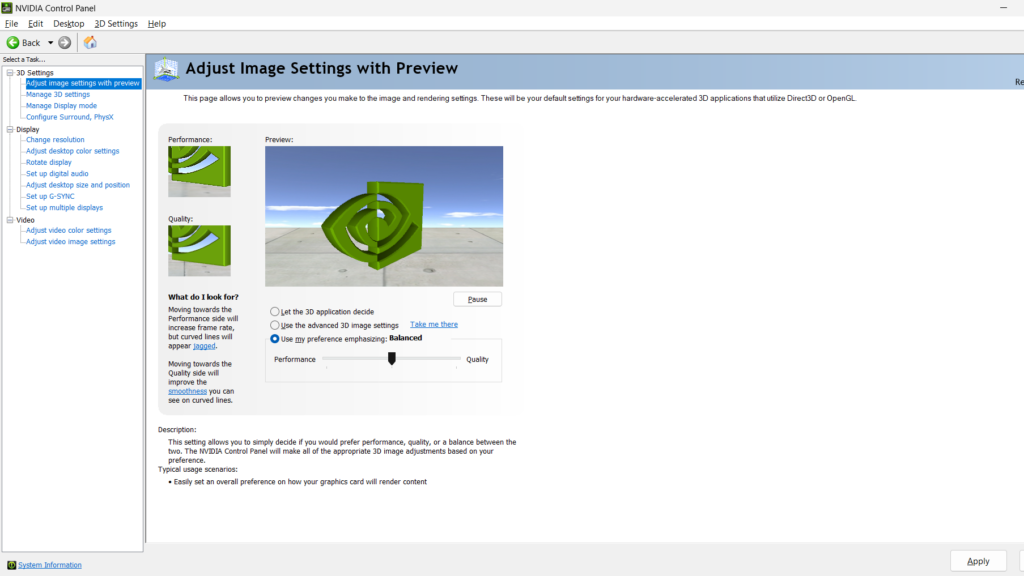The image size is (1024, 576).
Task: Open the Desktop menu
Action: (68, 23)
